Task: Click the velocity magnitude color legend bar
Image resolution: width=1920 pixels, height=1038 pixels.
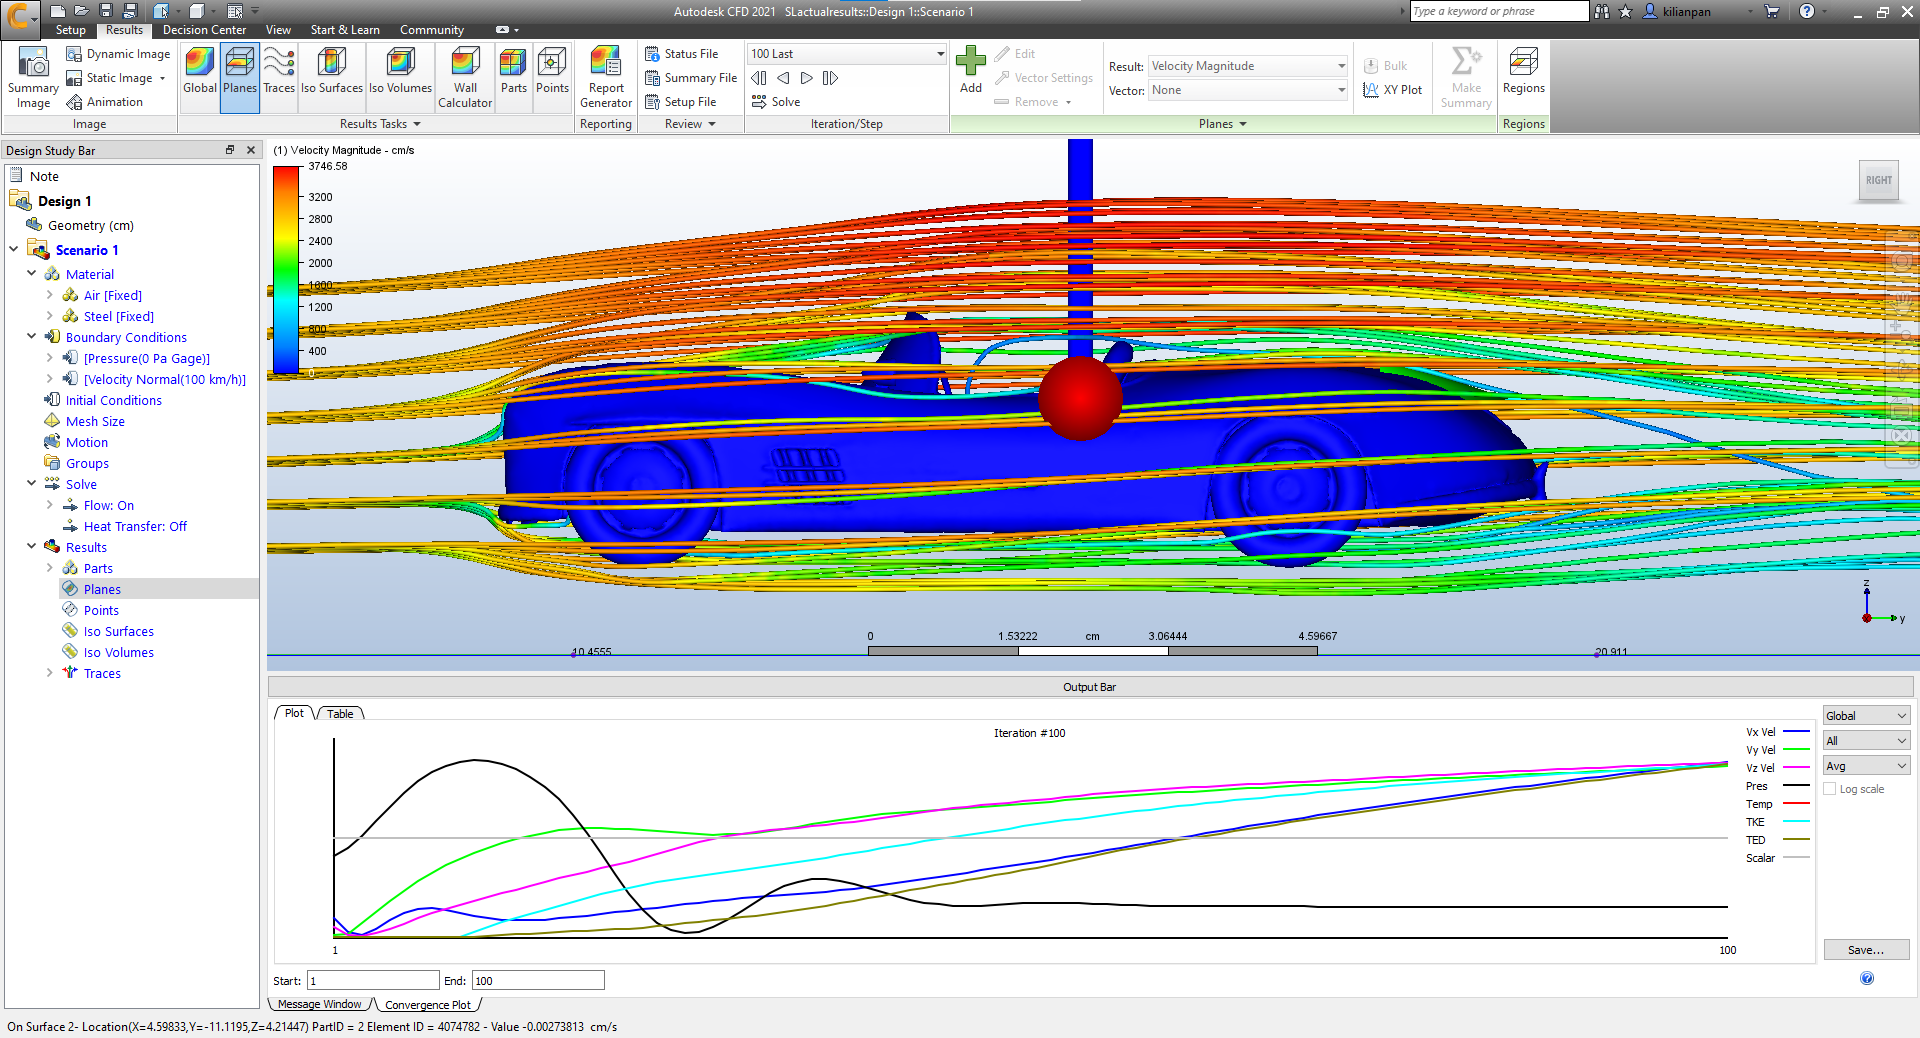Action: (x=286, y=270)
